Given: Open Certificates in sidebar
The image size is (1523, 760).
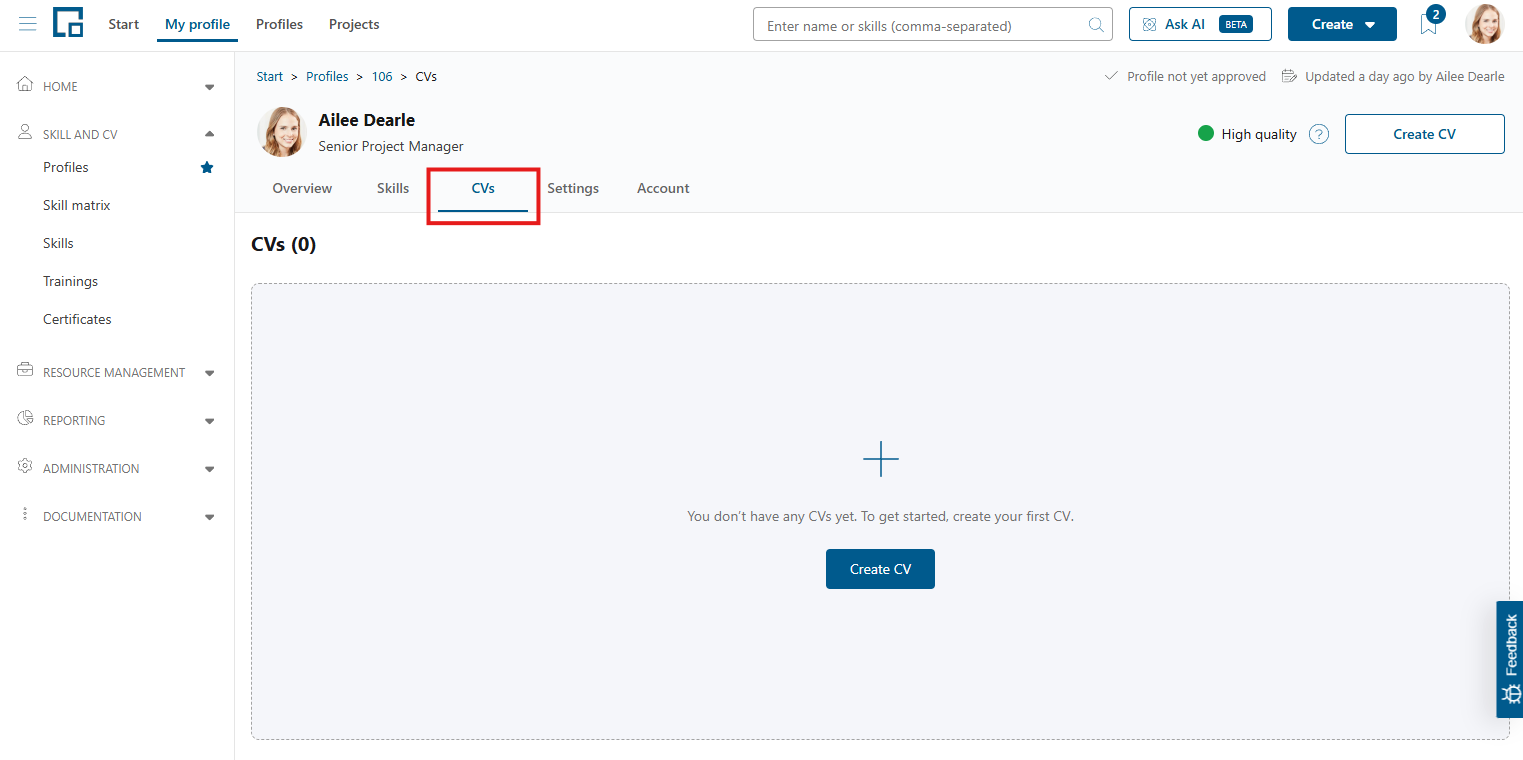Looking at the screenshot, I should tap(77, 319).
